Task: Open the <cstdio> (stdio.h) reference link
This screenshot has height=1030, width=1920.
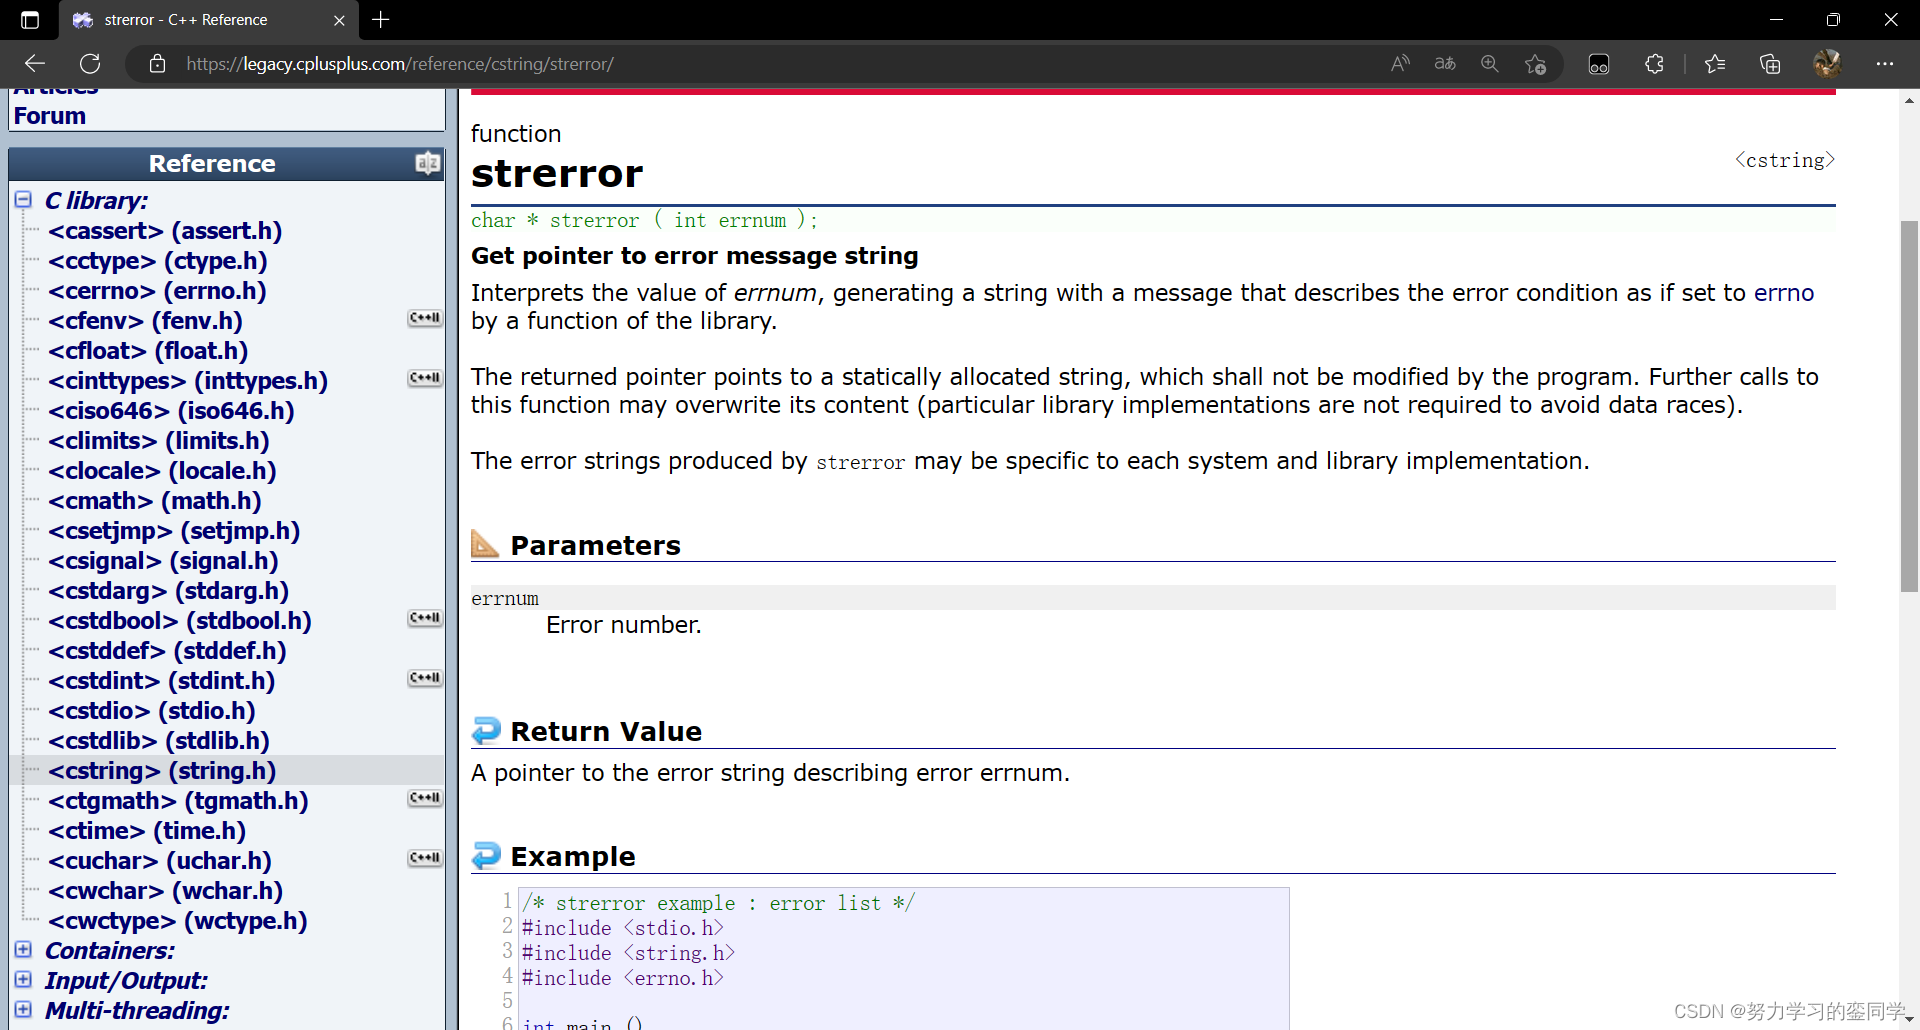Action: click(x=151, y=711)
